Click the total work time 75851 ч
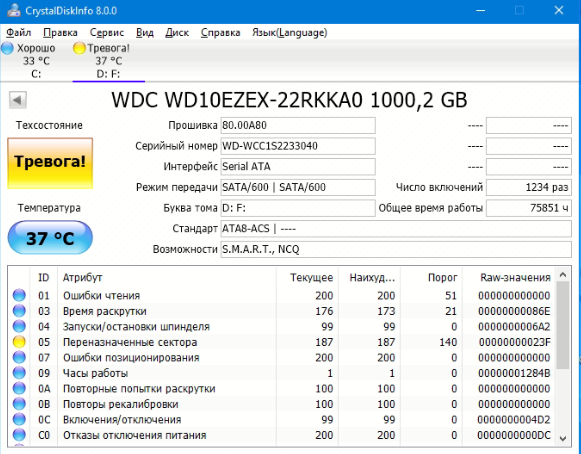Screen dimensions: 581x454 [x=529, y=208]
